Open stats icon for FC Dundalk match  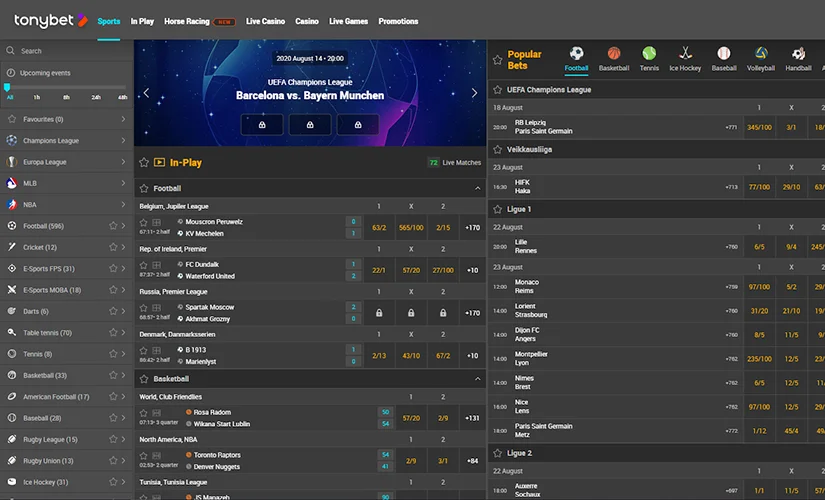tap(156, 265)
